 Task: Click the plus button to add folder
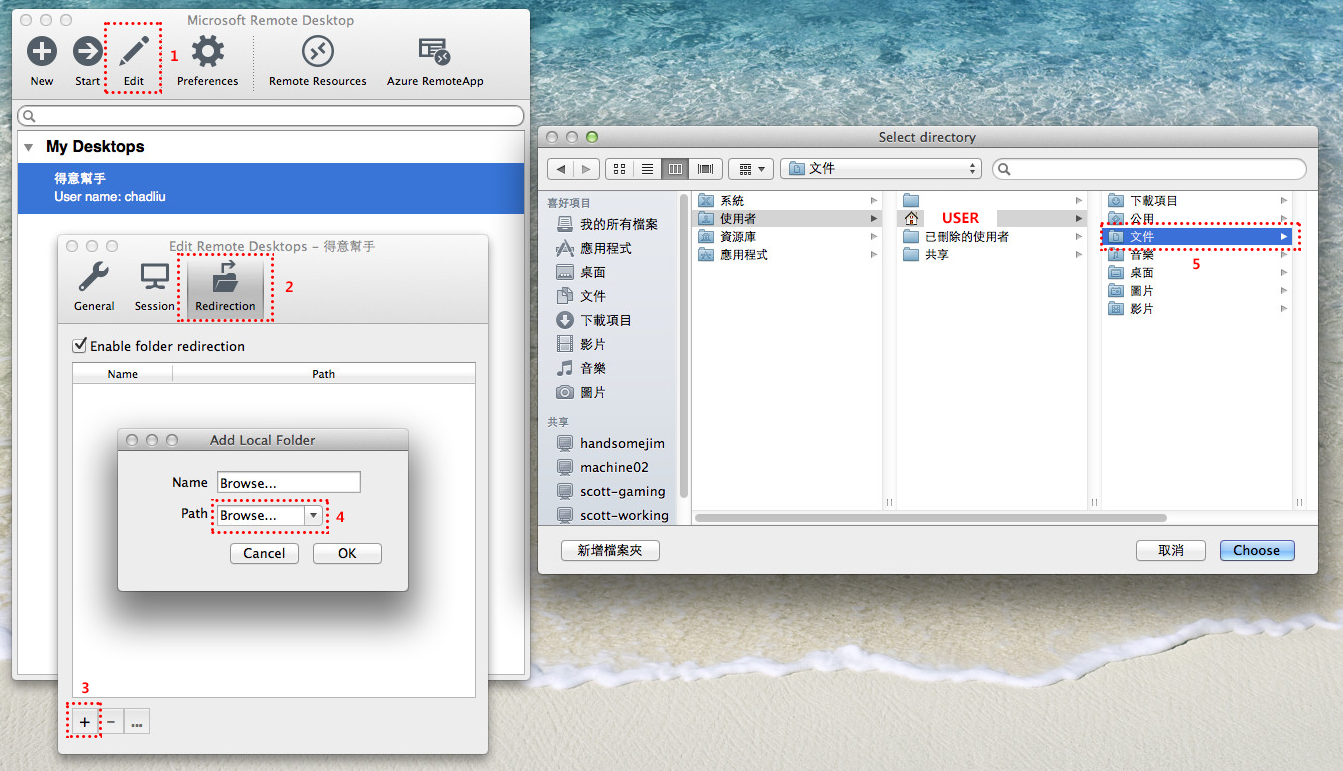[85, 721]
